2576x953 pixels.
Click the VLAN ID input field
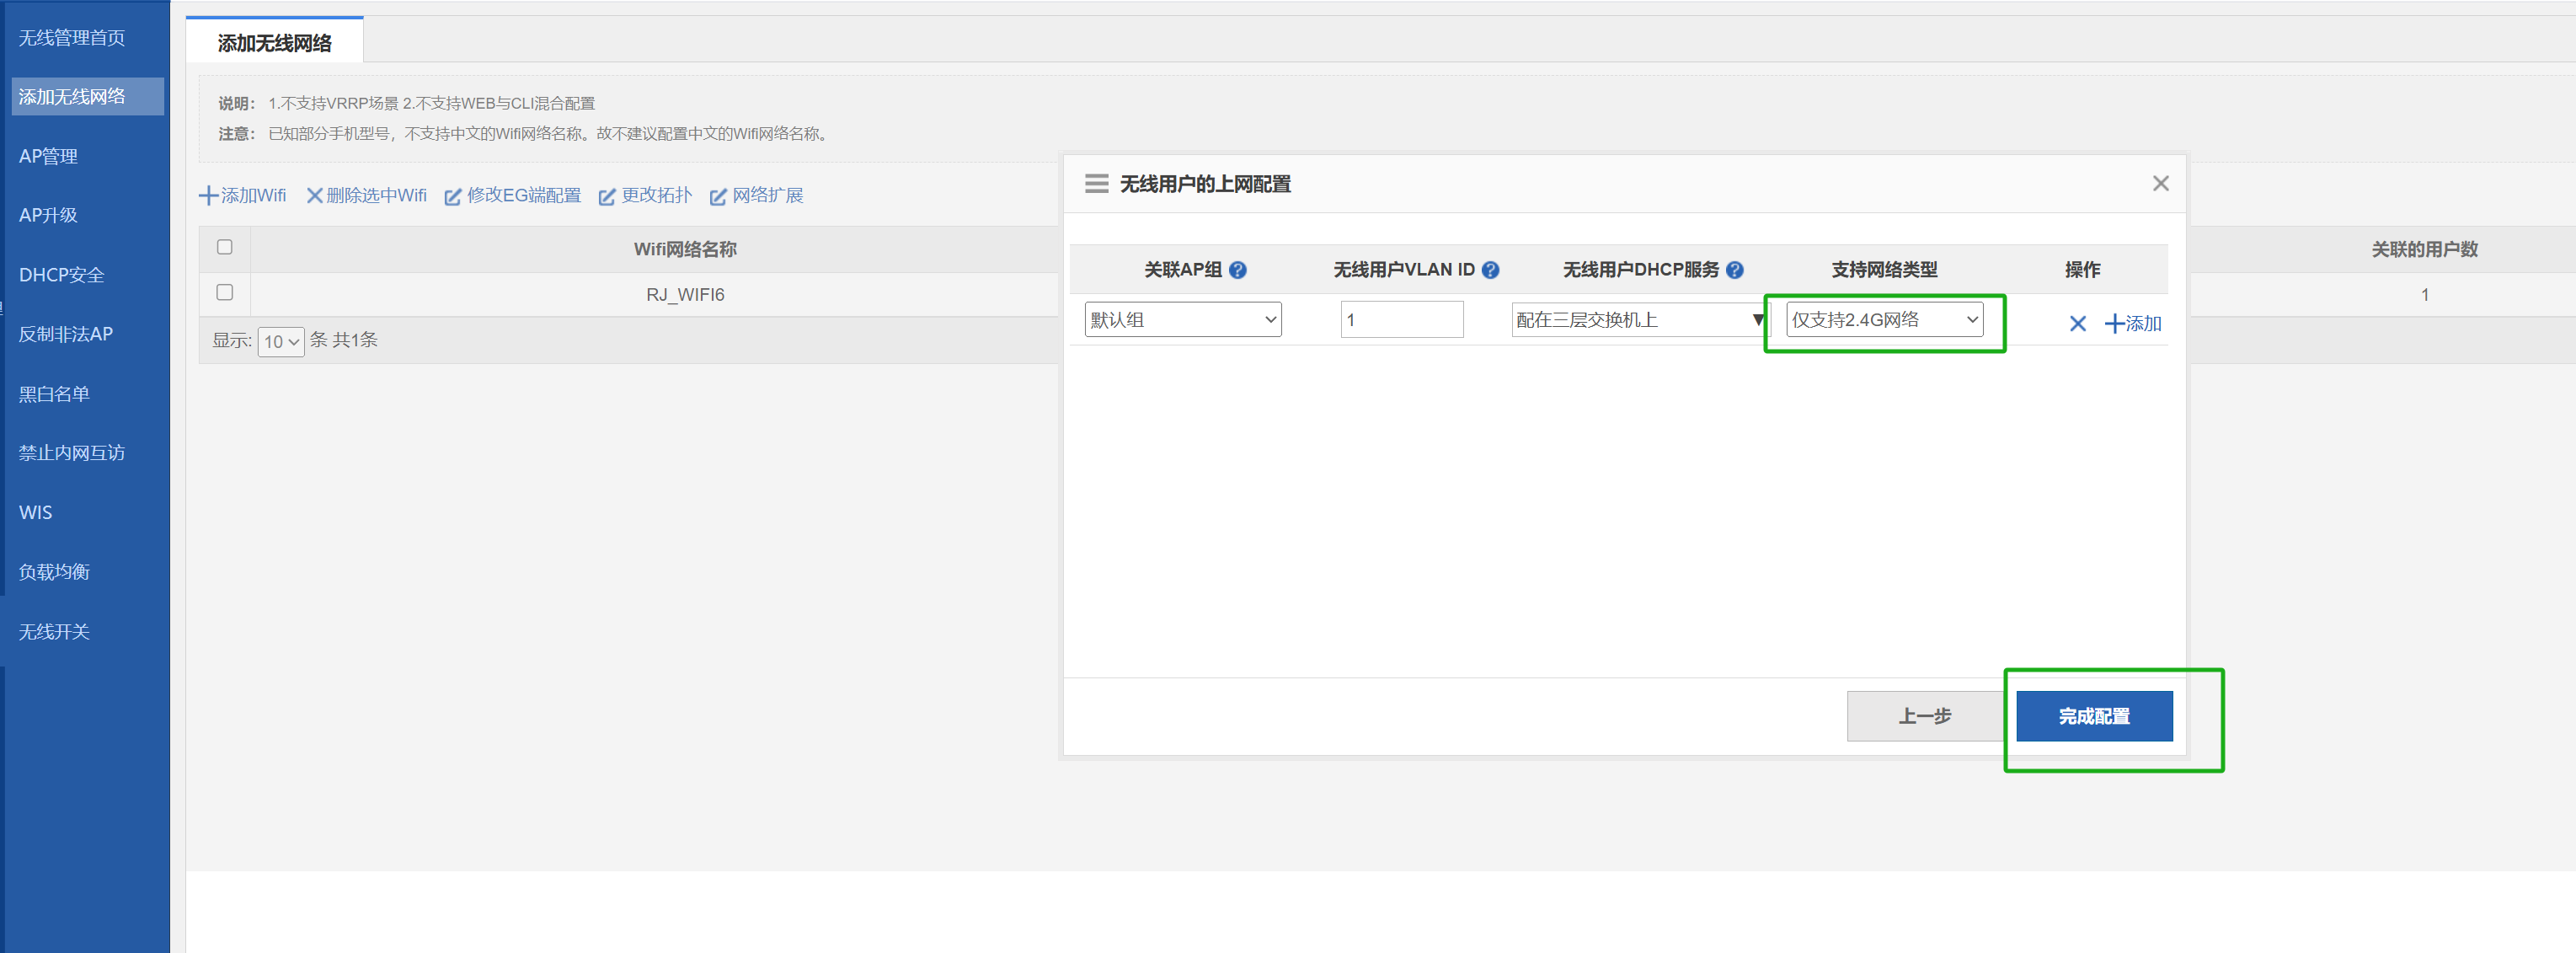[x=1401, y=320]
